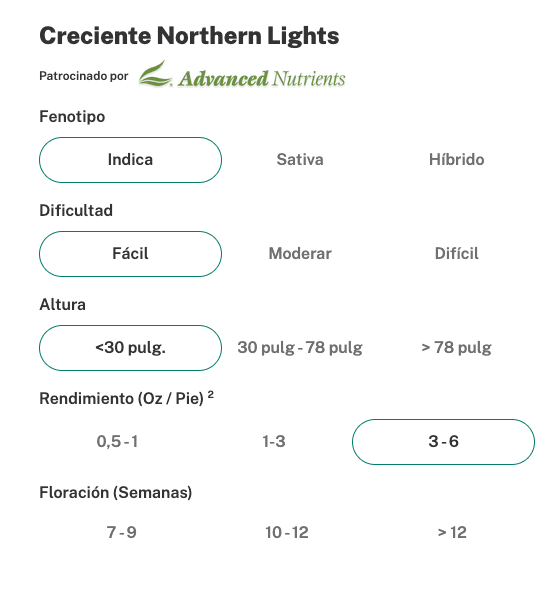Image resolution: width=554 pixels, height=614 pixels.
Task: Select 10 - 12 weeks flowering
Action: (x=287, y=533)
